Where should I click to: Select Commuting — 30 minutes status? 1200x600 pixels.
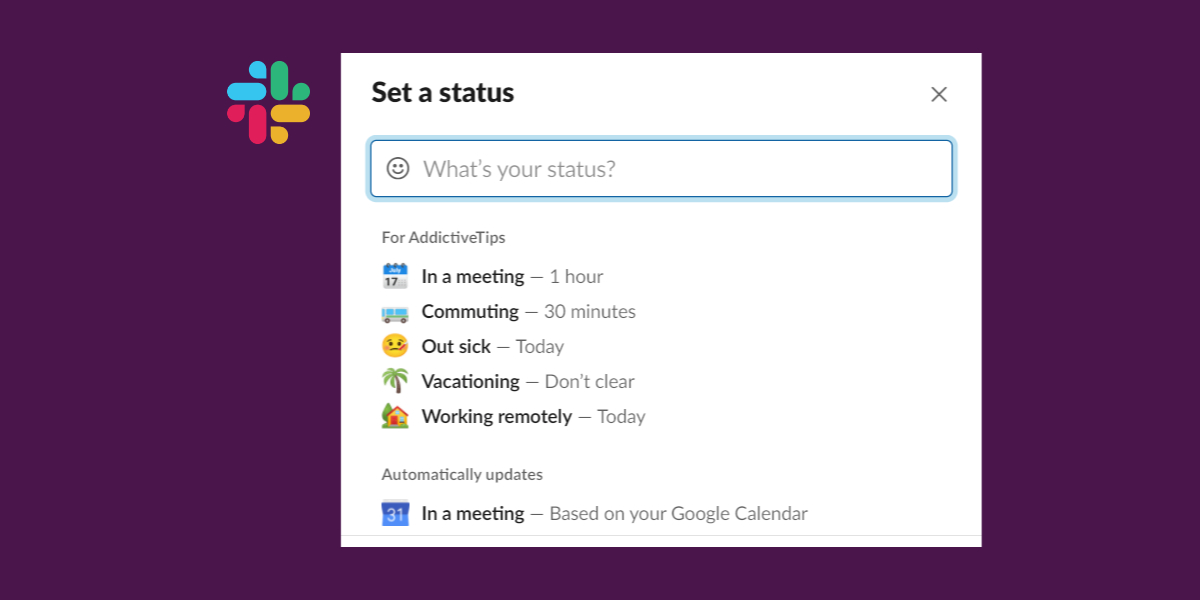coord(528,312)
